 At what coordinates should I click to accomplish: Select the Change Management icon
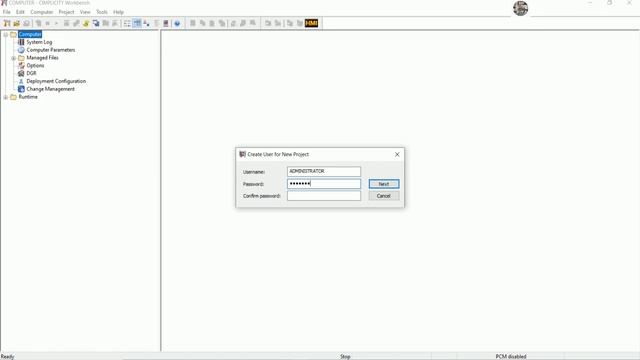[21, 89]
